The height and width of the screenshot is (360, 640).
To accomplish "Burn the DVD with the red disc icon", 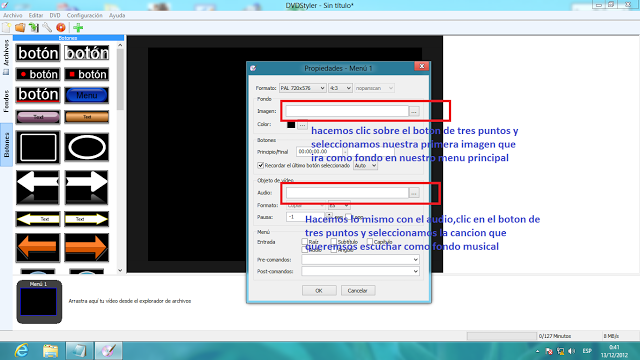I will [60, 27].
